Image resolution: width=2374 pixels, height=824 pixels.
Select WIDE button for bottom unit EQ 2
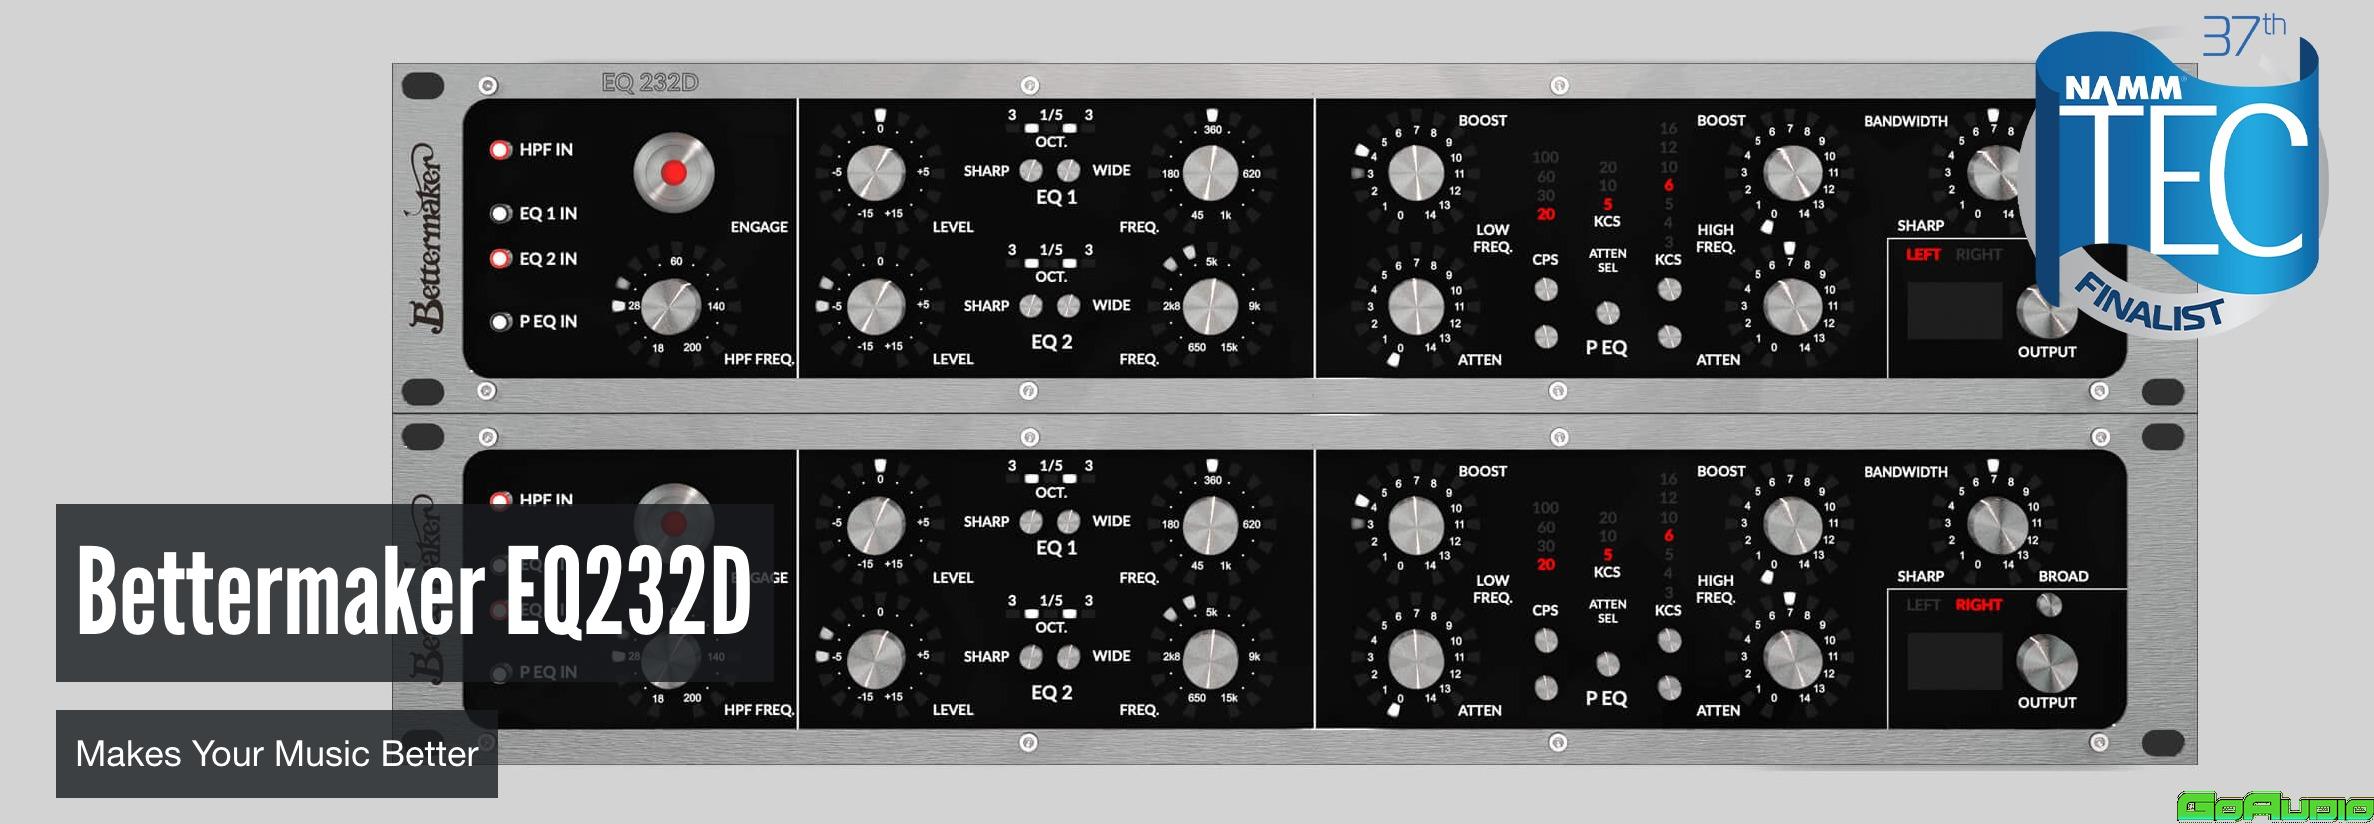1069,656
